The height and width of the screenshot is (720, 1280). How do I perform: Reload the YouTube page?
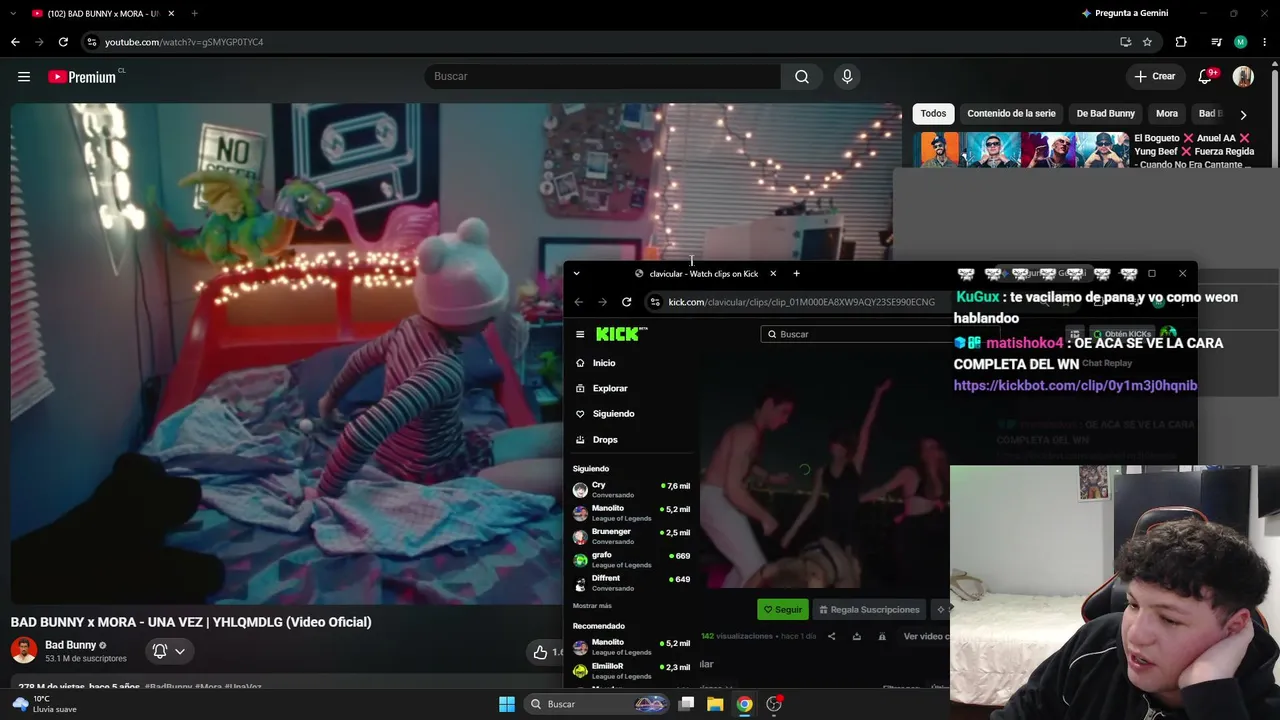coord(63,42)
